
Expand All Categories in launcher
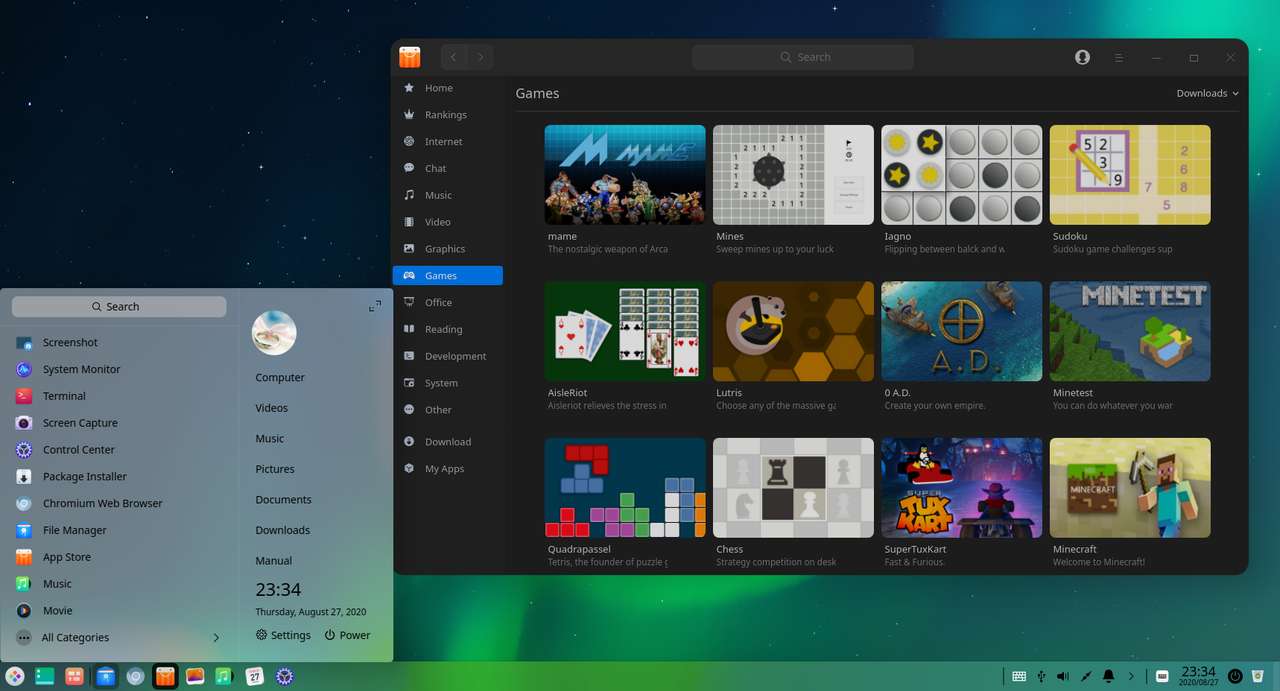pyautogui.click(x=119, y=638)
